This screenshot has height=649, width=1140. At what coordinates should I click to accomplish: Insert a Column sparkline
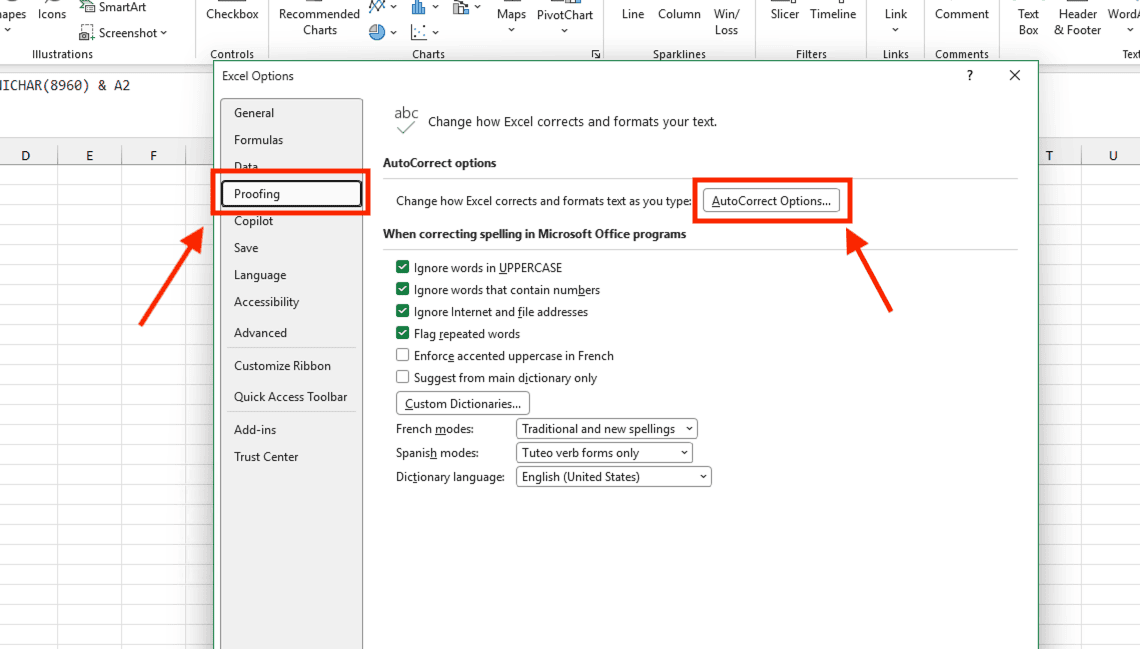(679, 12)
